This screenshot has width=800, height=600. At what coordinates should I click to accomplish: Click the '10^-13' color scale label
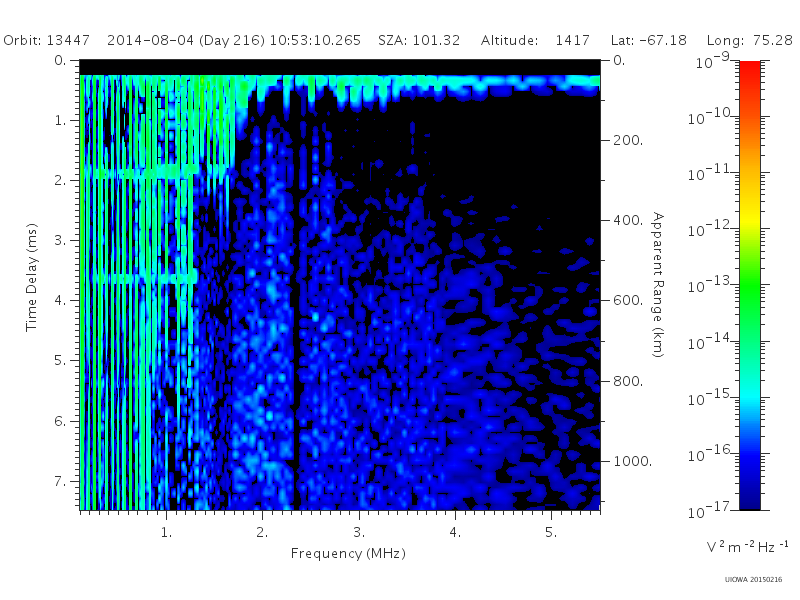710,285
